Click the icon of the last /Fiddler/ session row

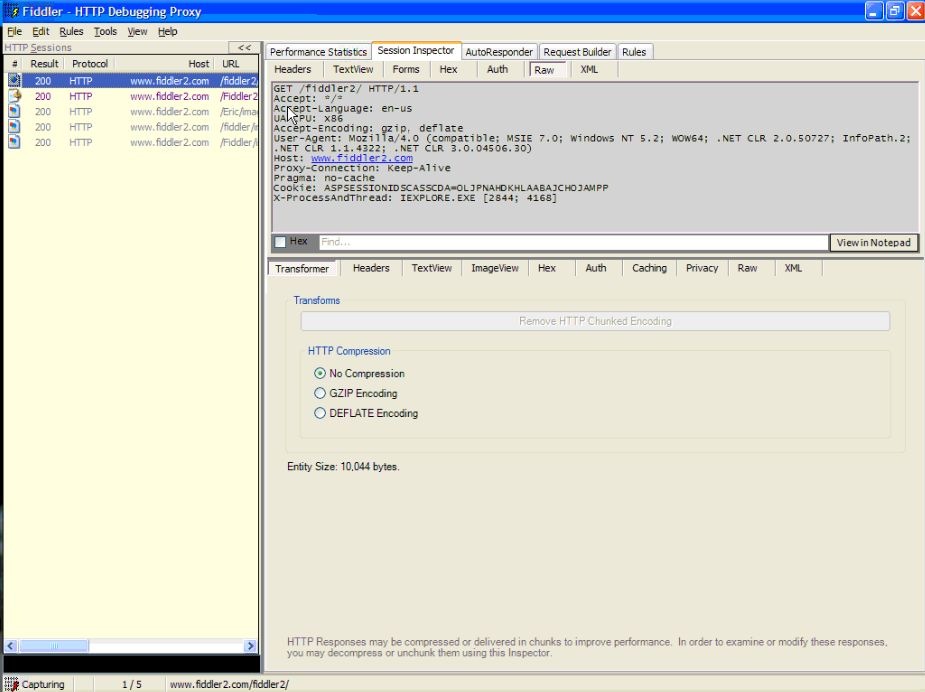pos(14,142)
